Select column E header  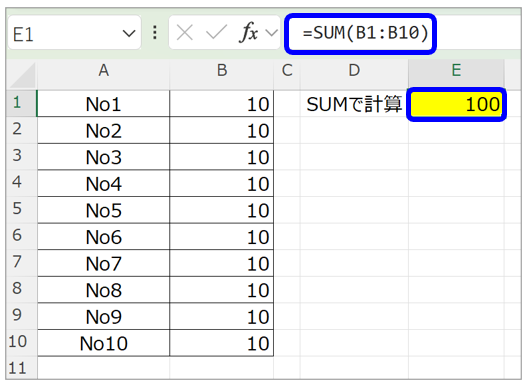[456, 71]
